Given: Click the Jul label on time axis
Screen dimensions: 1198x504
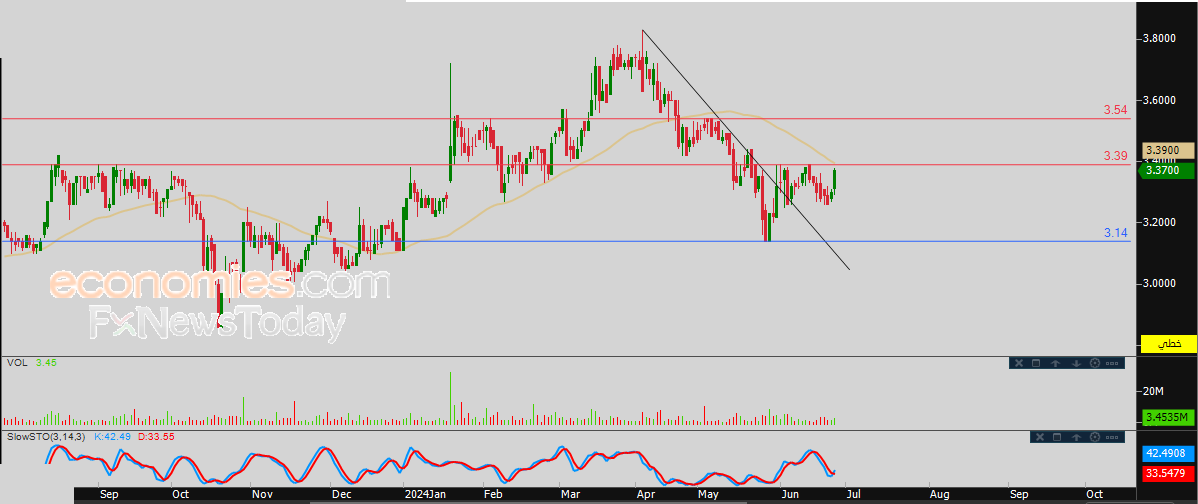Looking at the screenshot, I should click(851, 494).
